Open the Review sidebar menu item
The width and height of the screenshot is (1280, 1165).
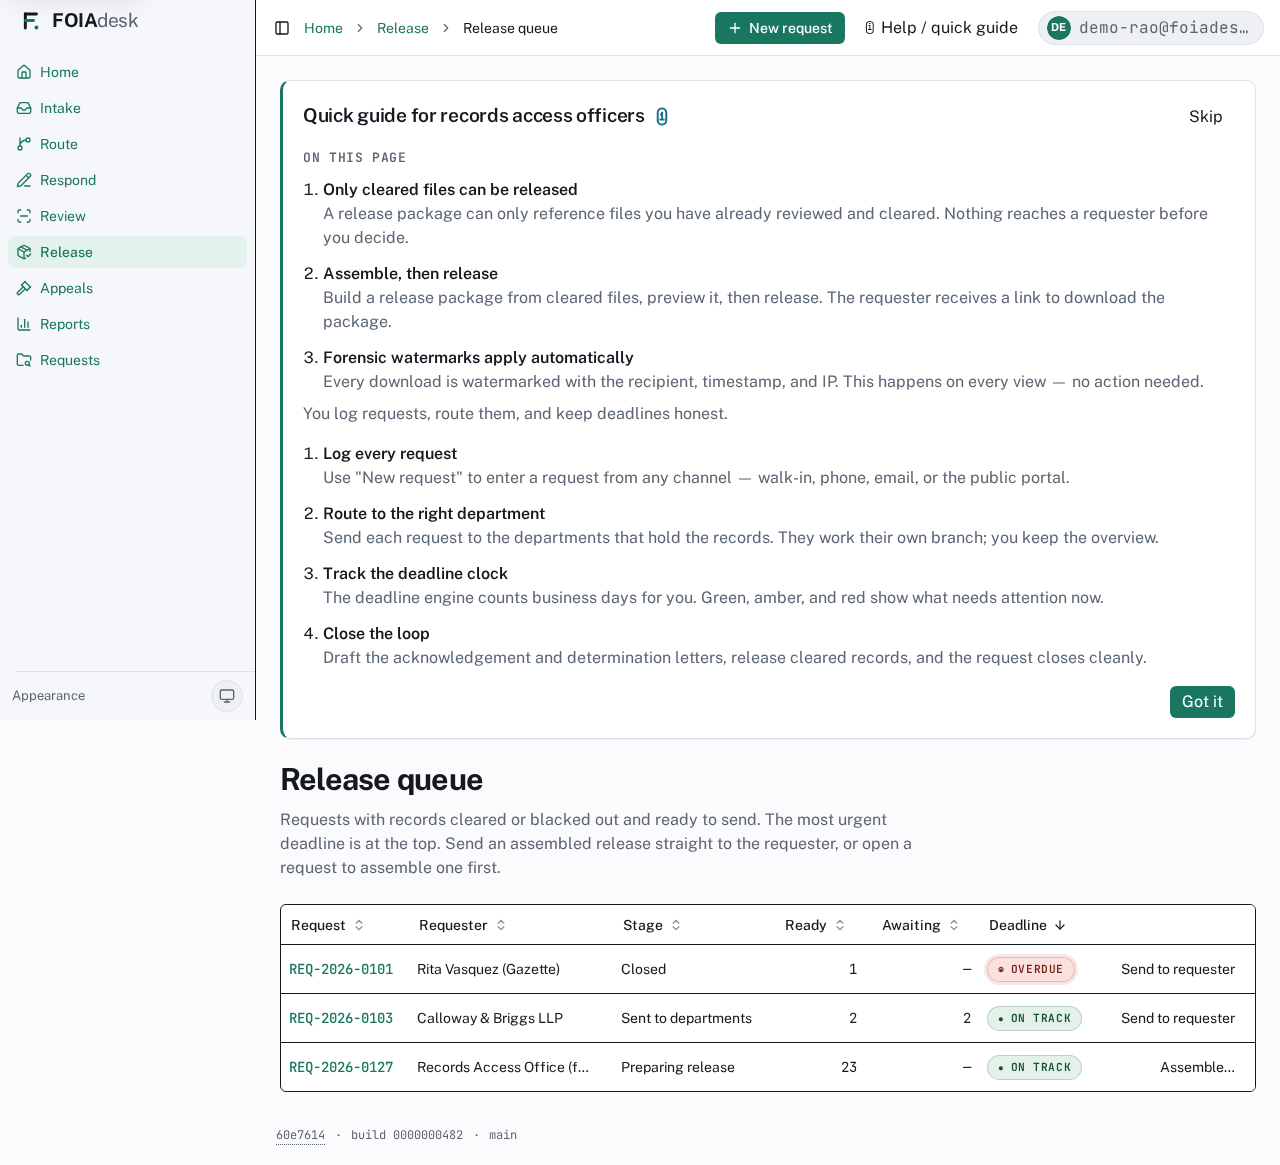(x=127, y=216)
